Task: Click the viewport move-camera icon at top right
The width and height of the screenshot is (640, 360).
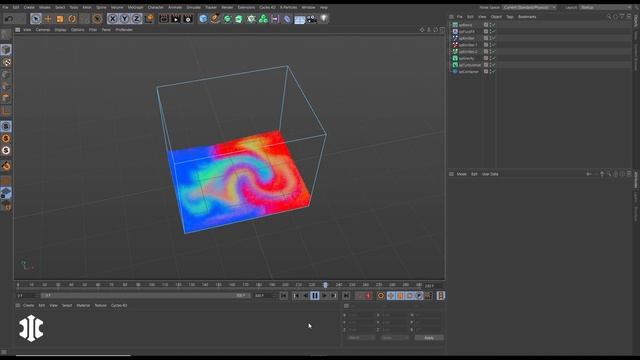Action: 422,30
